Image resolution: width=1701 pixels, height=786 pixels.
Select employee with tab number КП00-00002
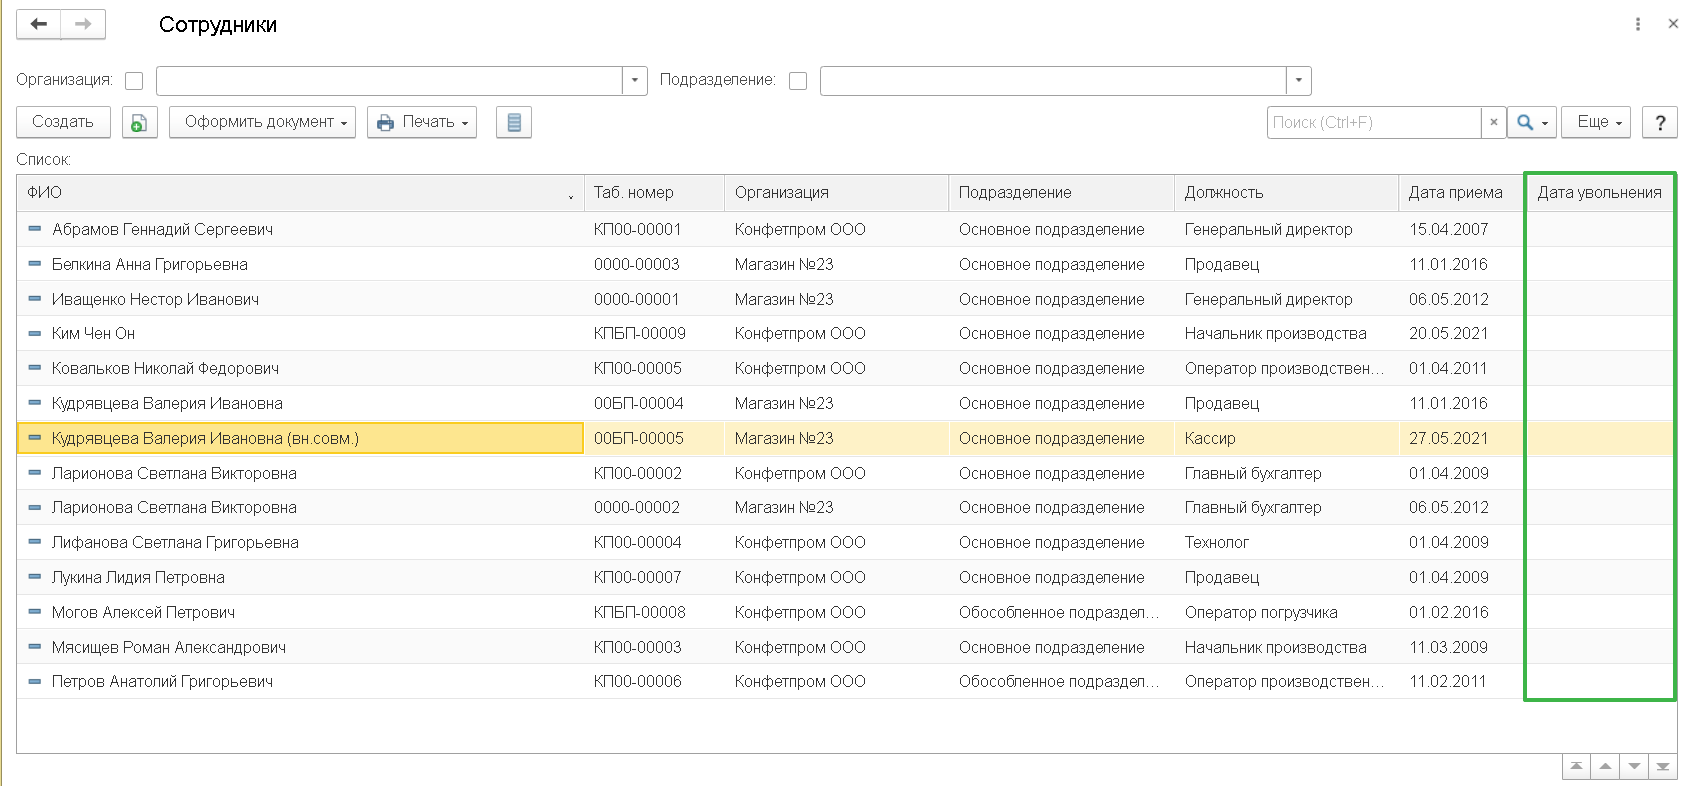(845, 473)
